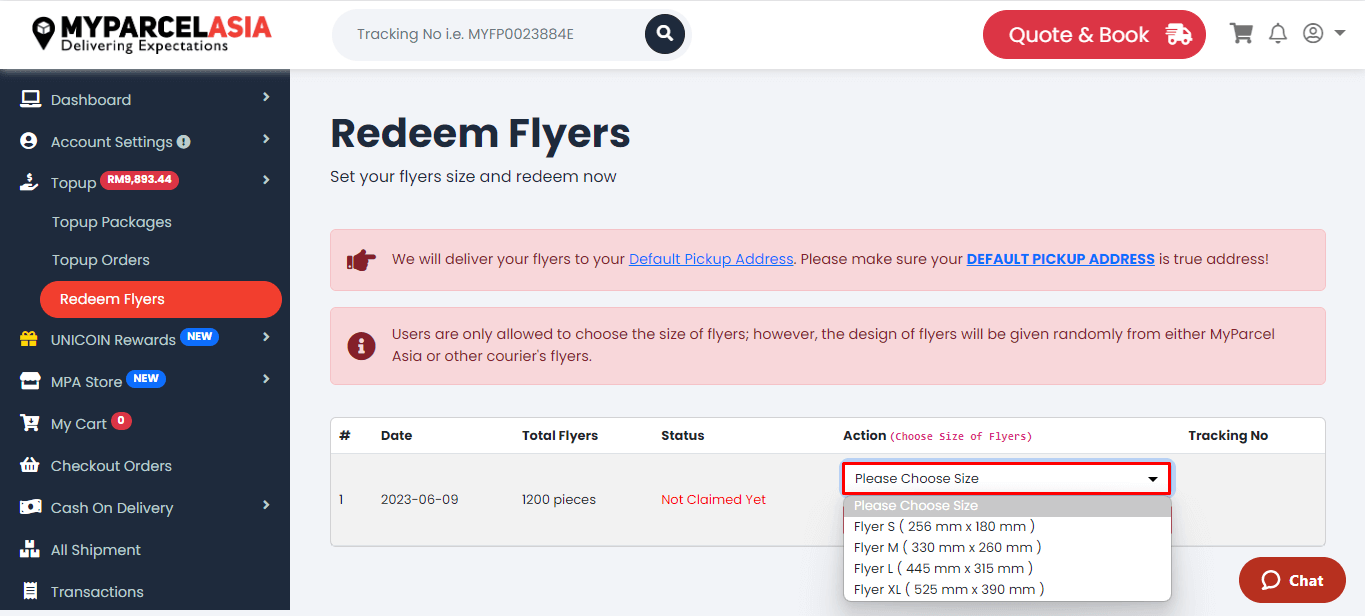The image size is (1365, 616).
Task: Expand the UNICOIN Rewards chevron
Action: (x=266, y=337)
